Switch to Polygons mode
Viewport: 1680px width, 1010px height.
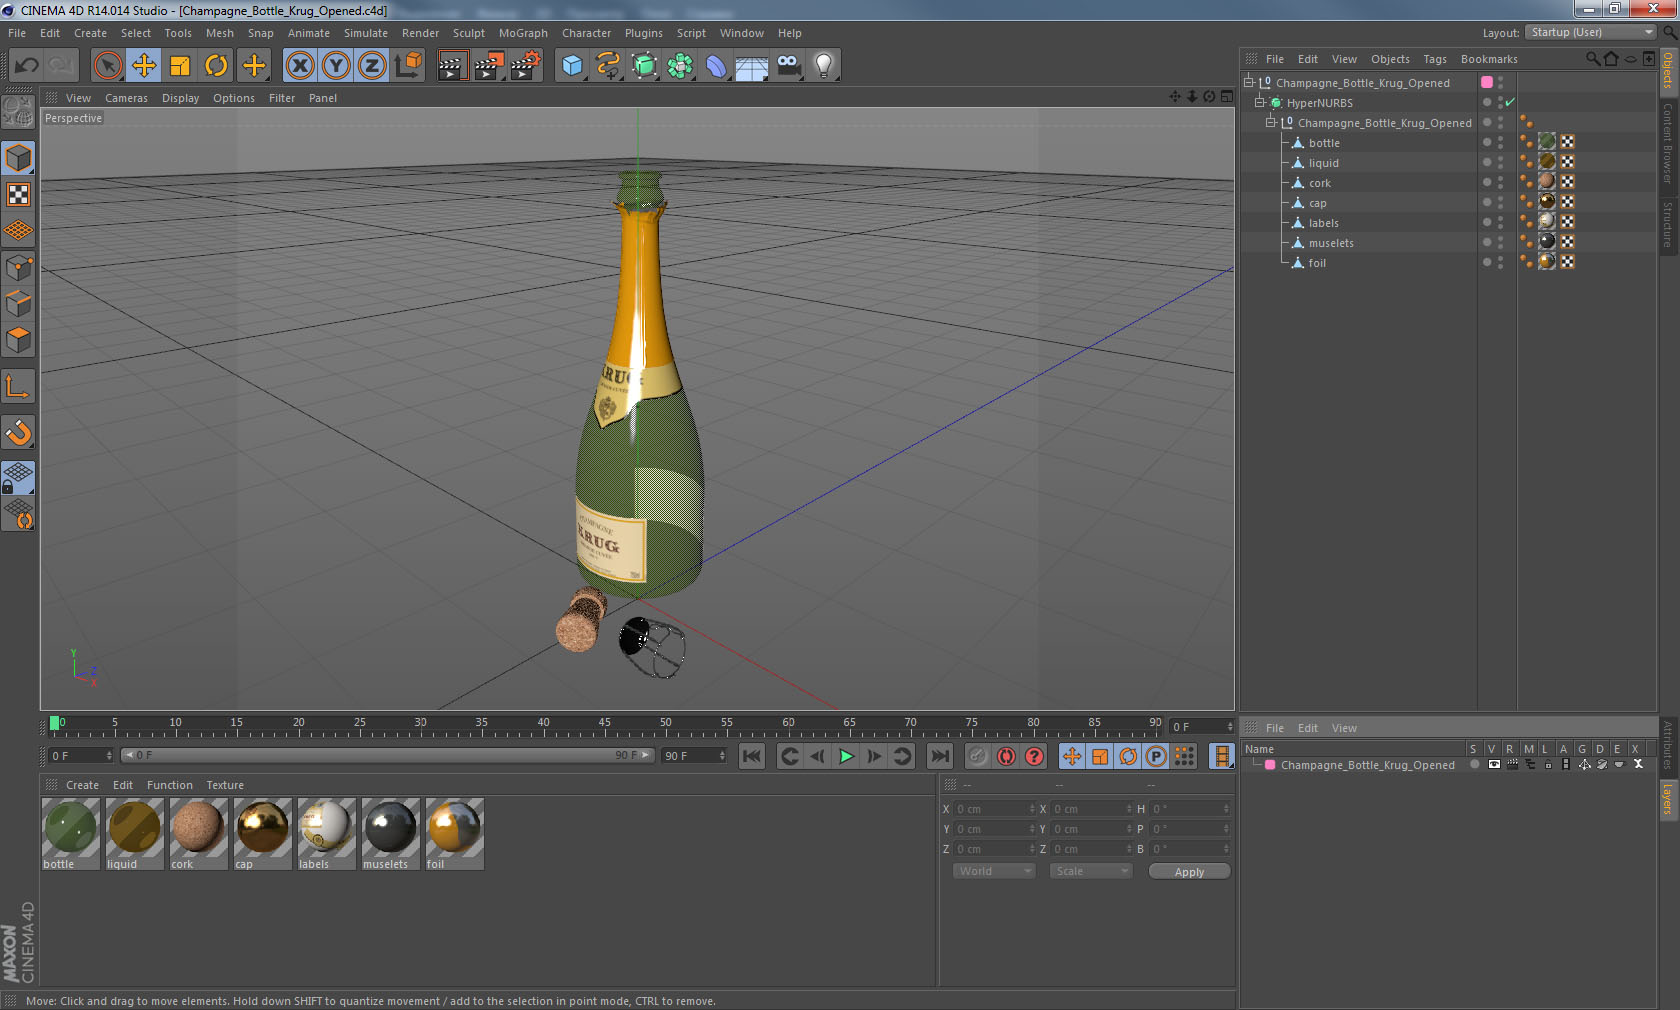point(19,340)
